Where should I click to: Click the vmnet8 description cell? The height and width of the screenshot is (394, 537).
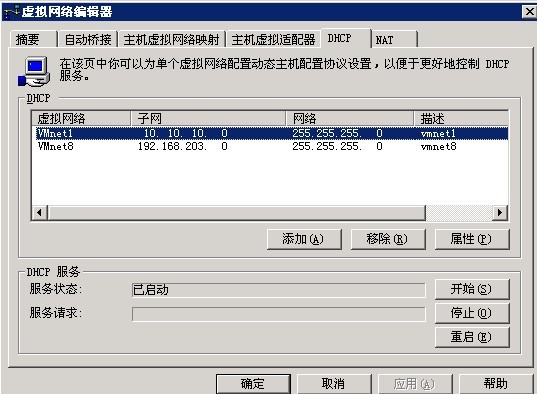point(438,147)
